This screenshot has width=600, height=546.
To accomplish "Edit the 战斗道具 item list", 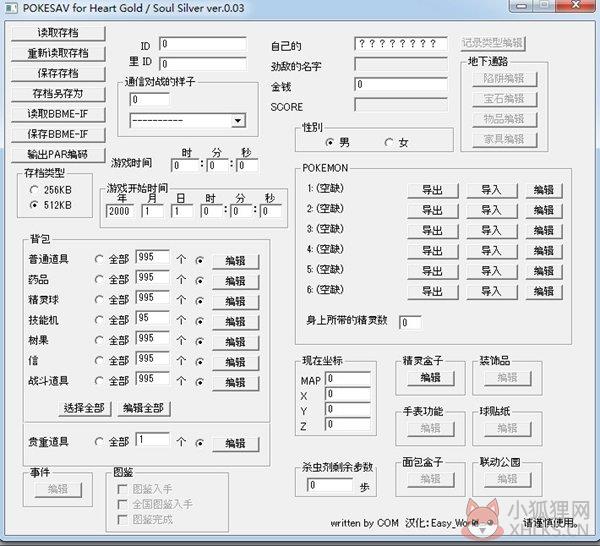I will [x=236, y=383].
